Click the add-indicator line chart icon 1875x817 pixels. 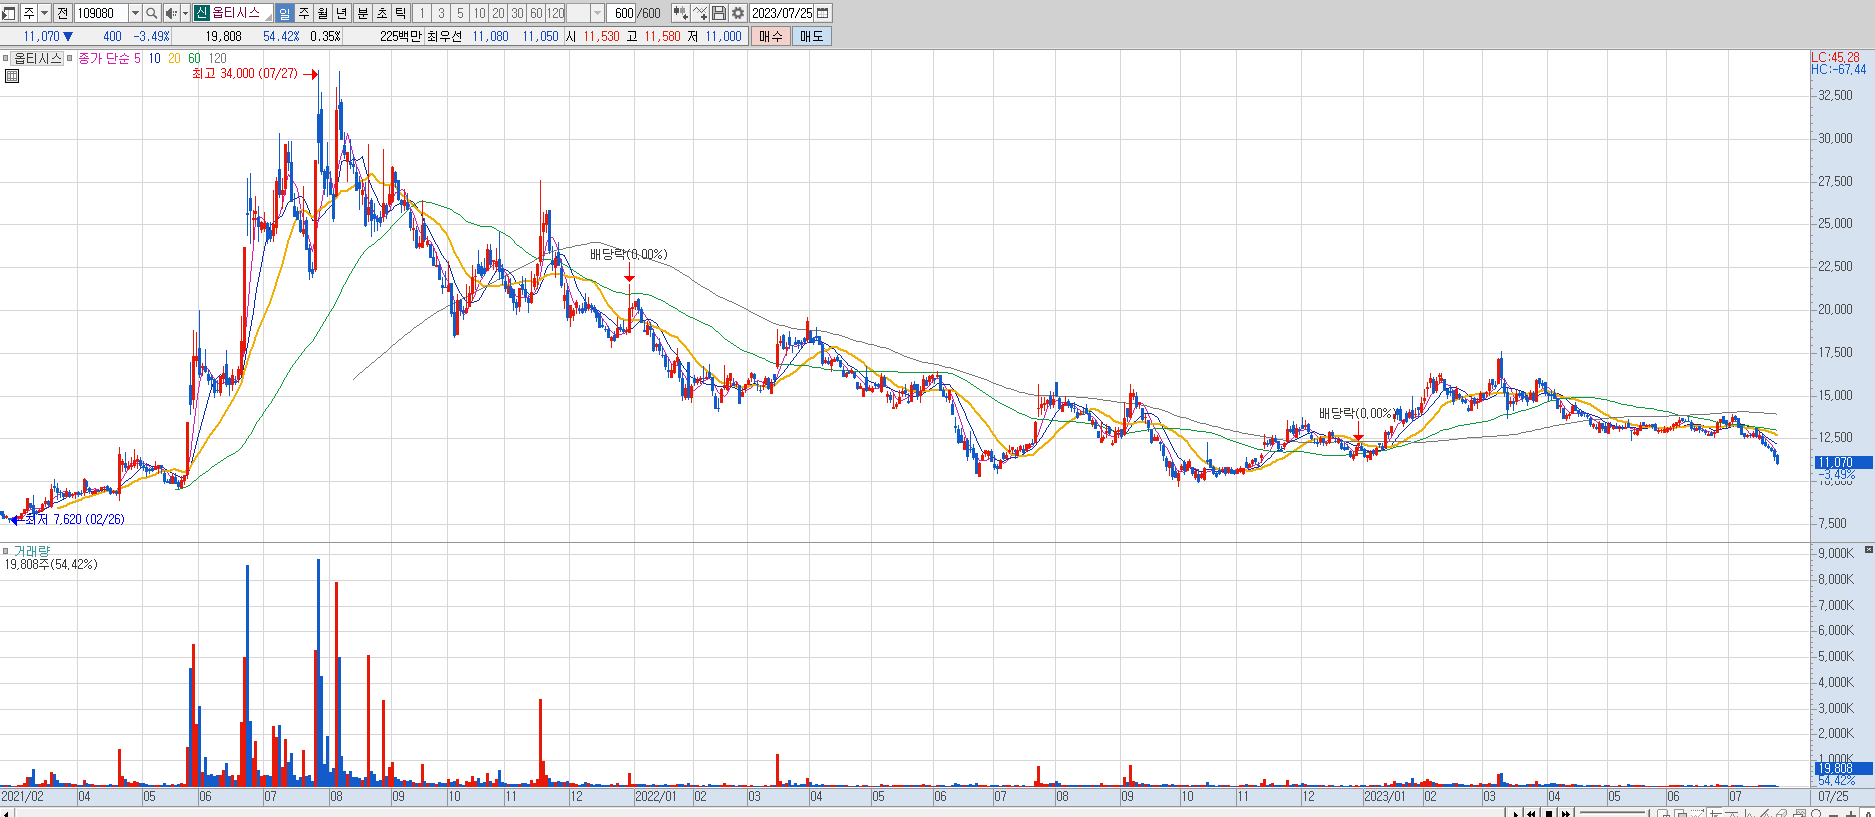click(700, 13)
